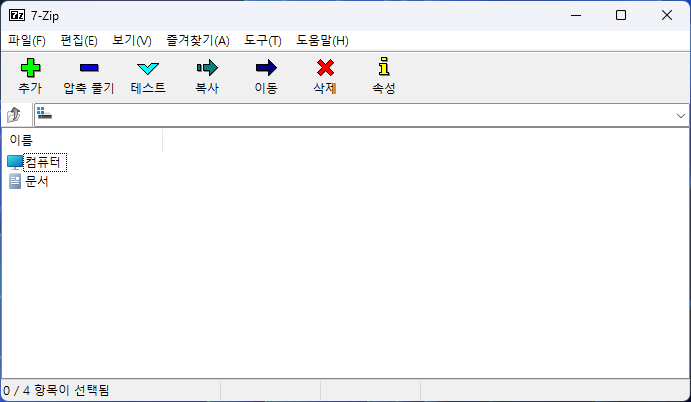The image size is (691, 402).
Task: Open the File (파일) menu
Action: (x=27, y=41)
